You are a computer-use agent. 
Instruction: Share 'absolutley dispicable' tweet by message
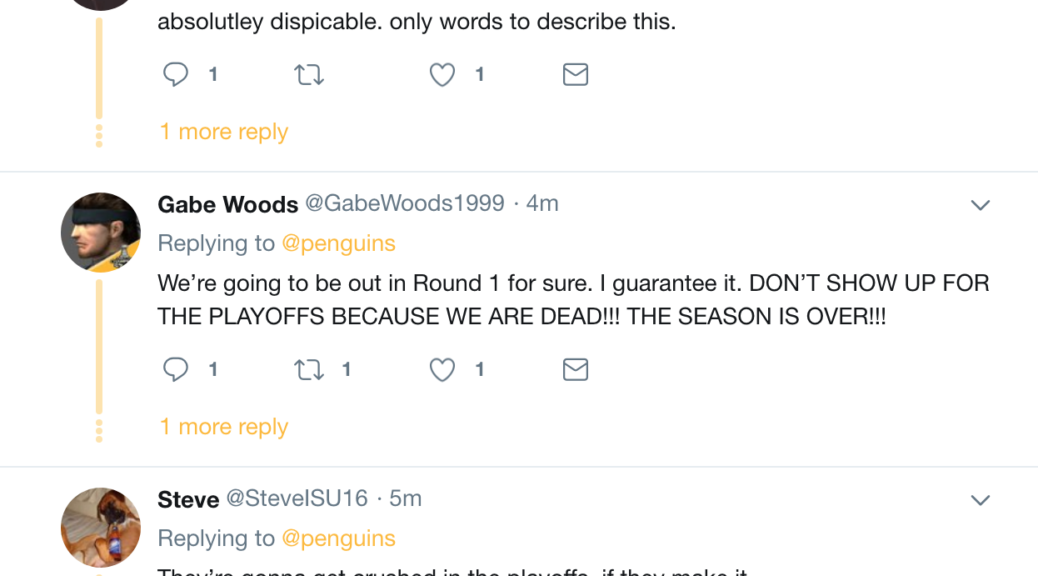(575, 75)
